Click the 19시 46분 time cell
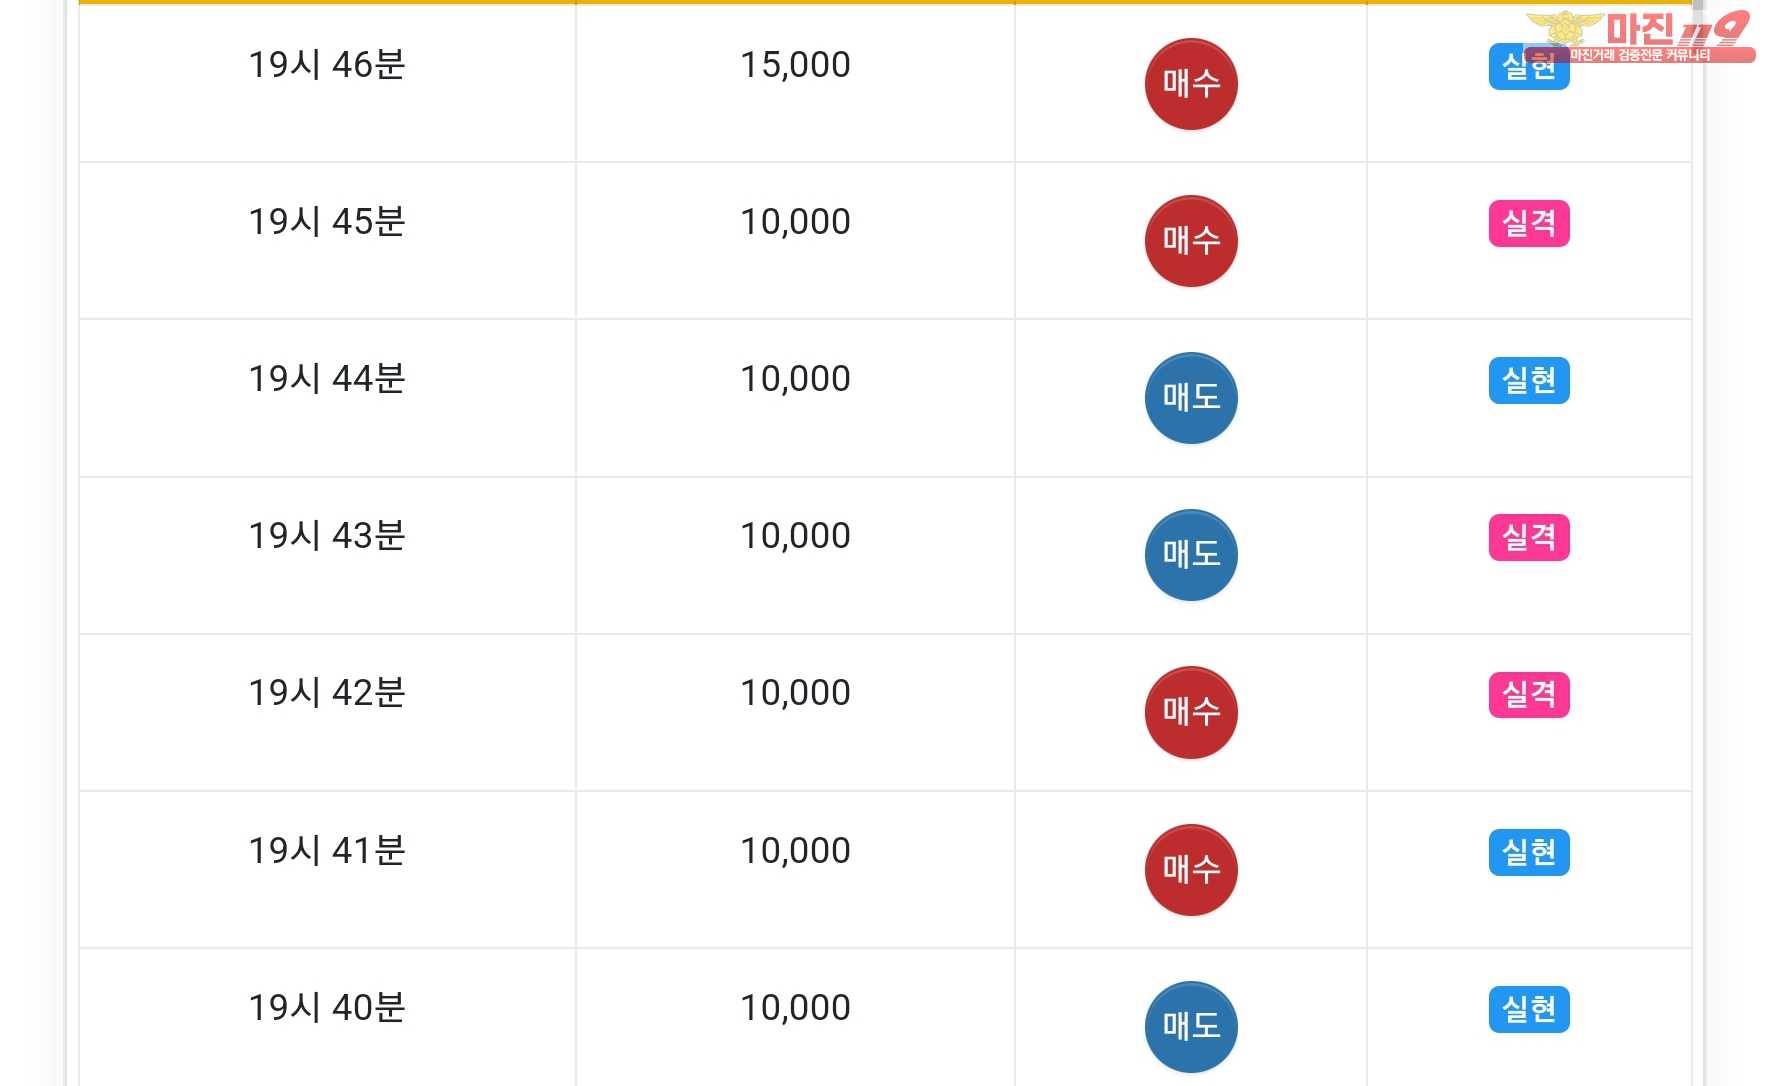Screen dimensions: 1767x1086 pos(326,65)
